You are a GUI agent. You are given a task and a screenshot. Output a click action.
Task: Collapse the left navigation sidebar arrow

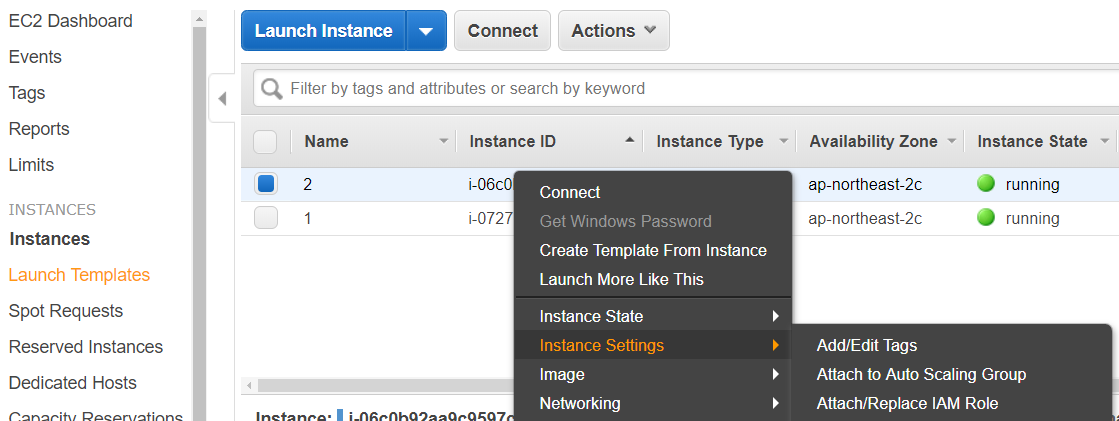click(x=222, y=98)
